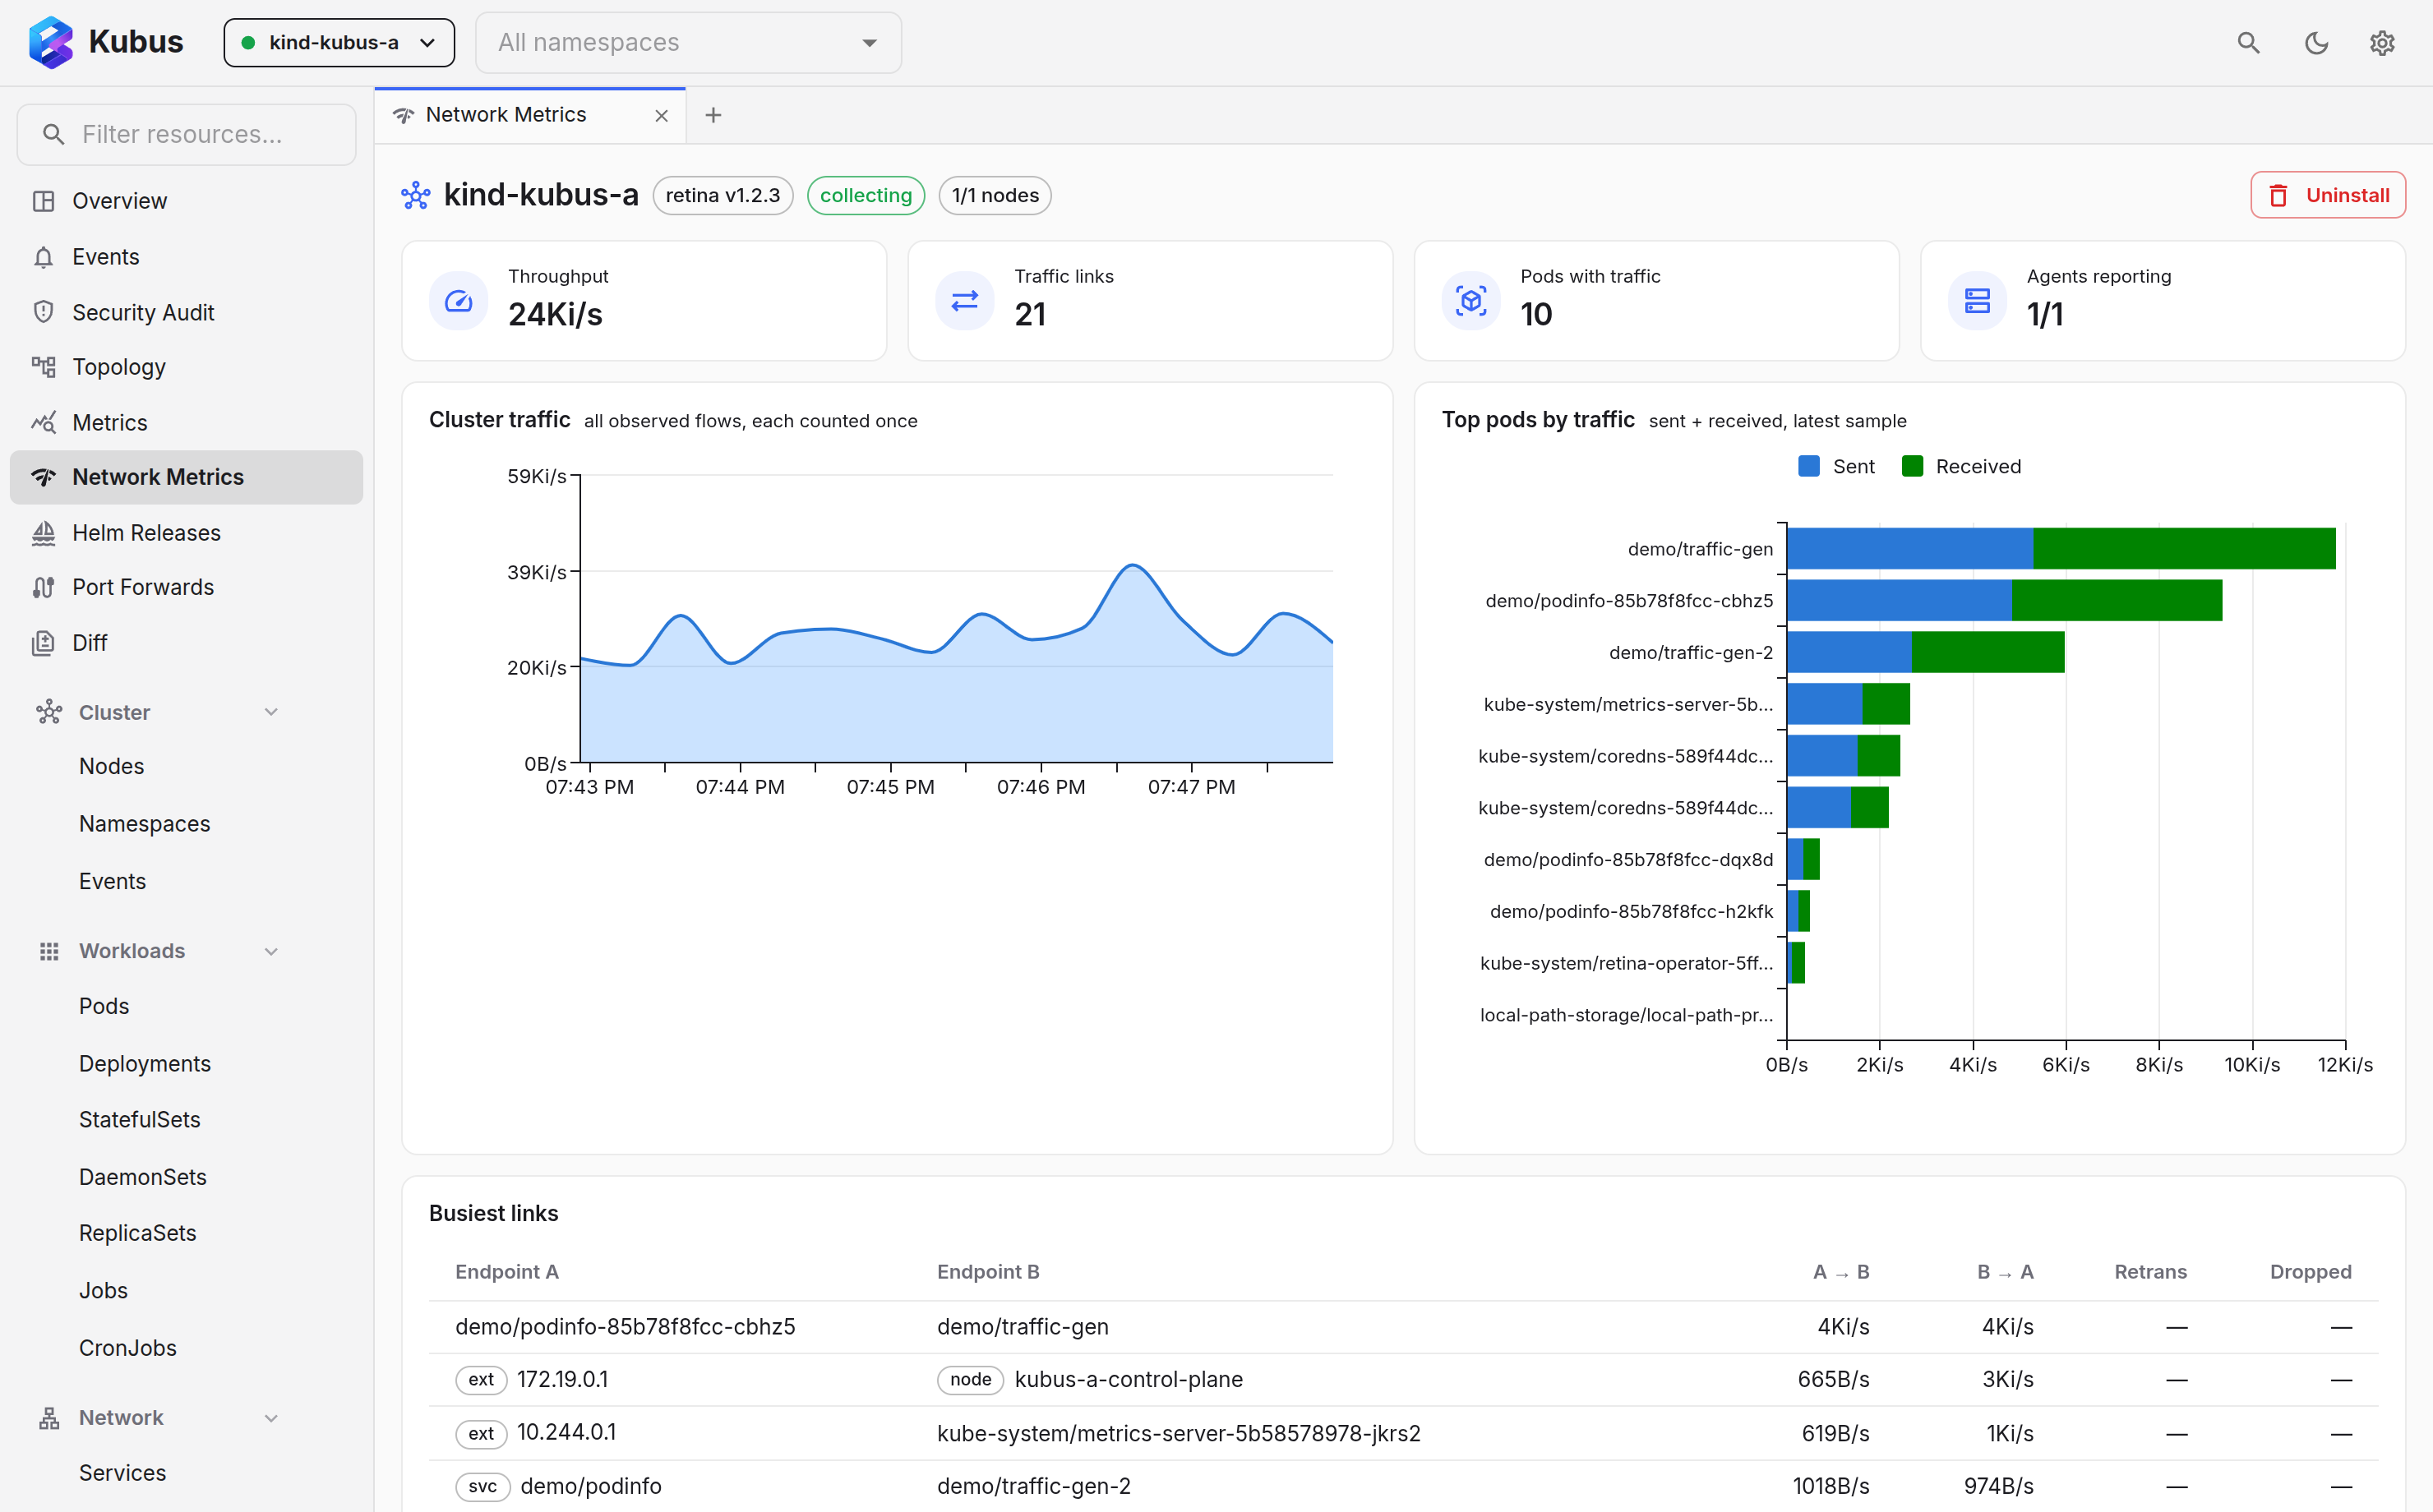Click the Retrans column header
The height and width of the screenshot is (1512, 2433).
coord(2150,1272)
